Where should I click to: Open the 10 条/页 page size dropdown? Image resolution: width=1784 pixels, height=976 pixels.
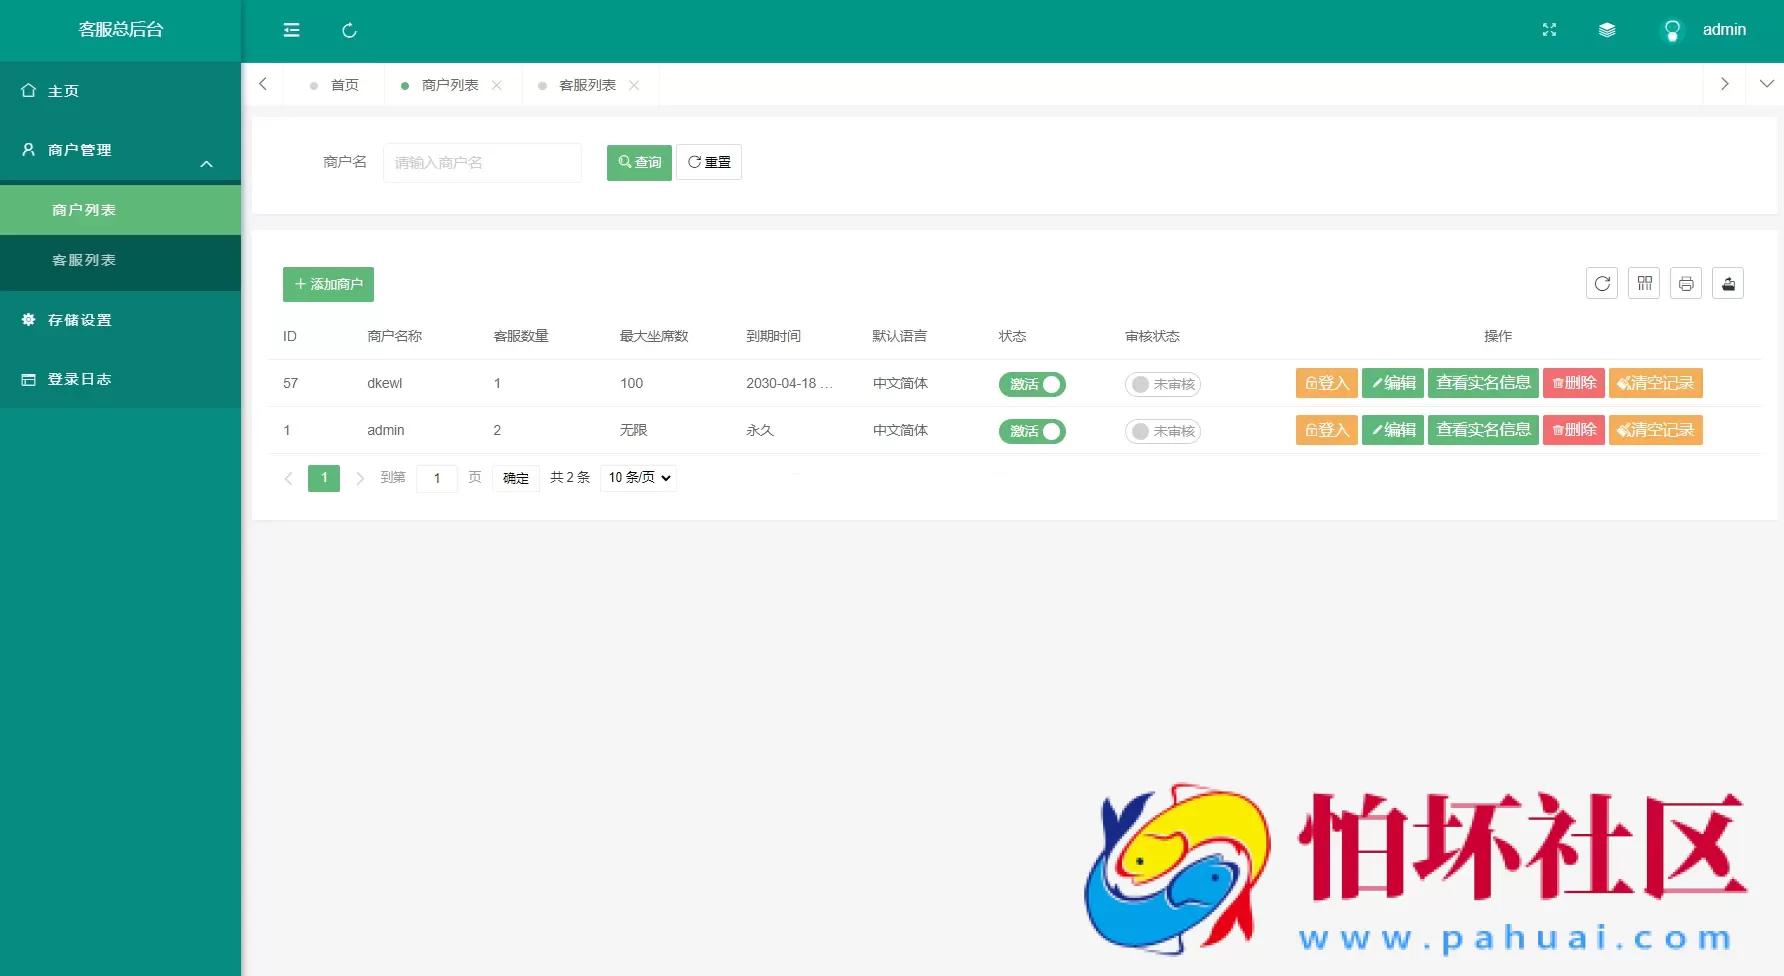tap(639, 478)
